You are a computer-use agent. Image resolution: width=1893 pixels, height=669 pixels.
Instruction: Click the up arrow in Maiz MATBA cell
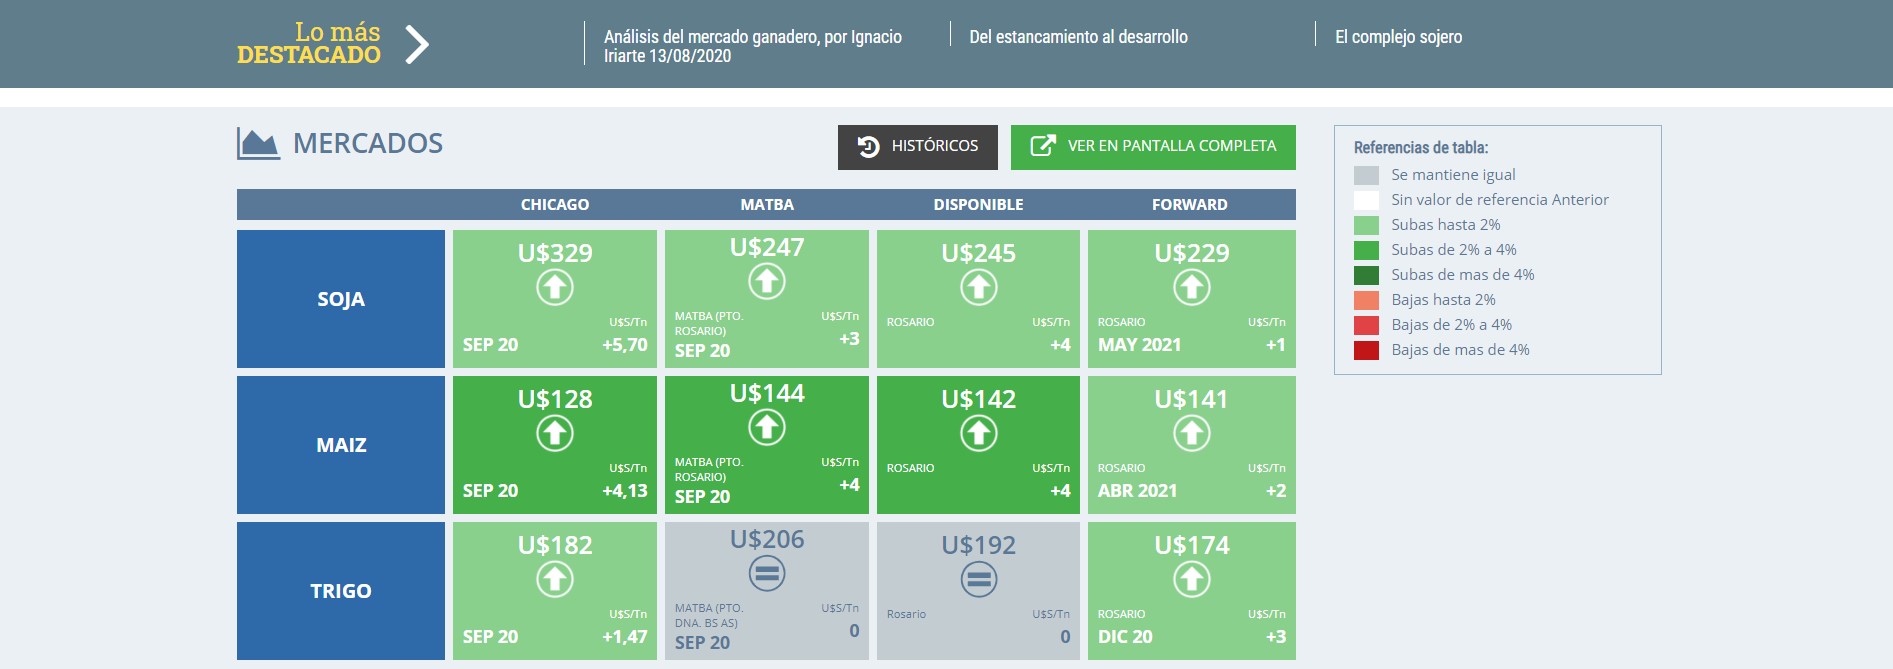pos(767,428)
